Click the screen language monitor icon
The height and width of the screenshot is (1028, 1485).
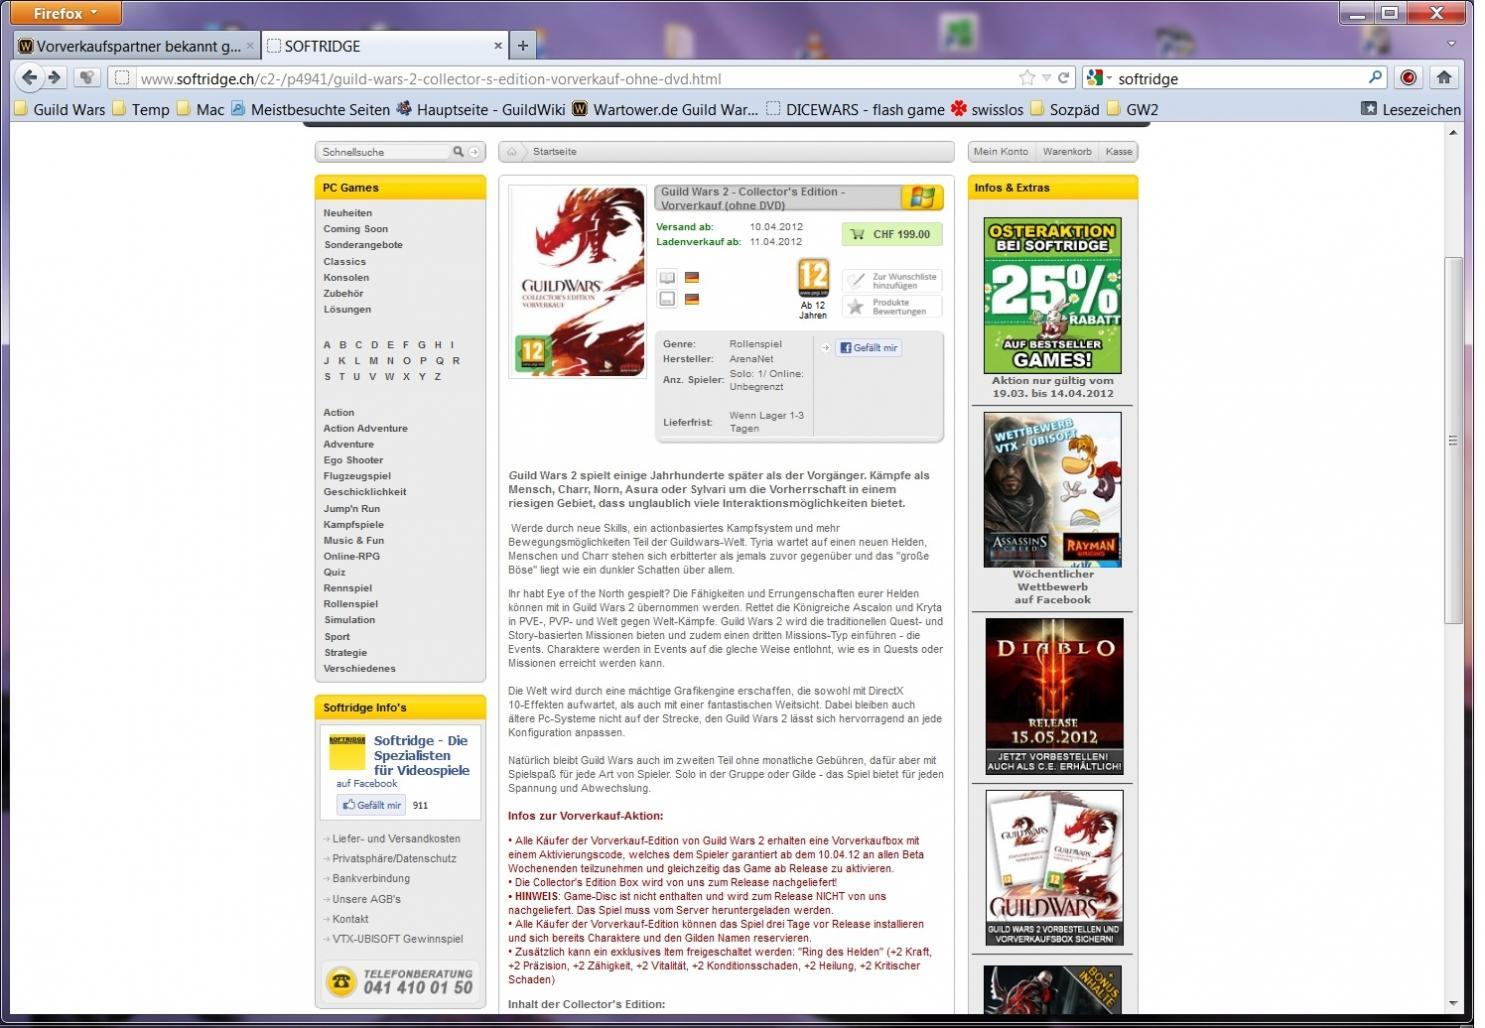pyautogui.click(x=667, y=298)
